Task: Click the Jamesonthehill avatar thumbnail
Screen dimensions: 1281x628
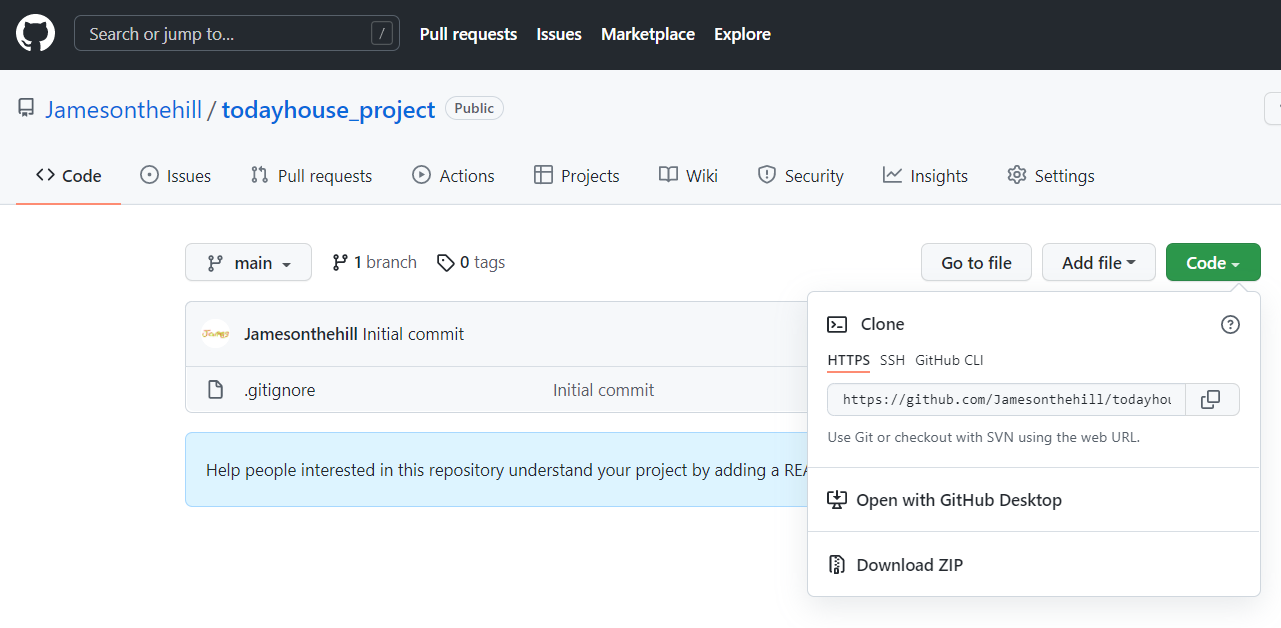Action: 216,334
